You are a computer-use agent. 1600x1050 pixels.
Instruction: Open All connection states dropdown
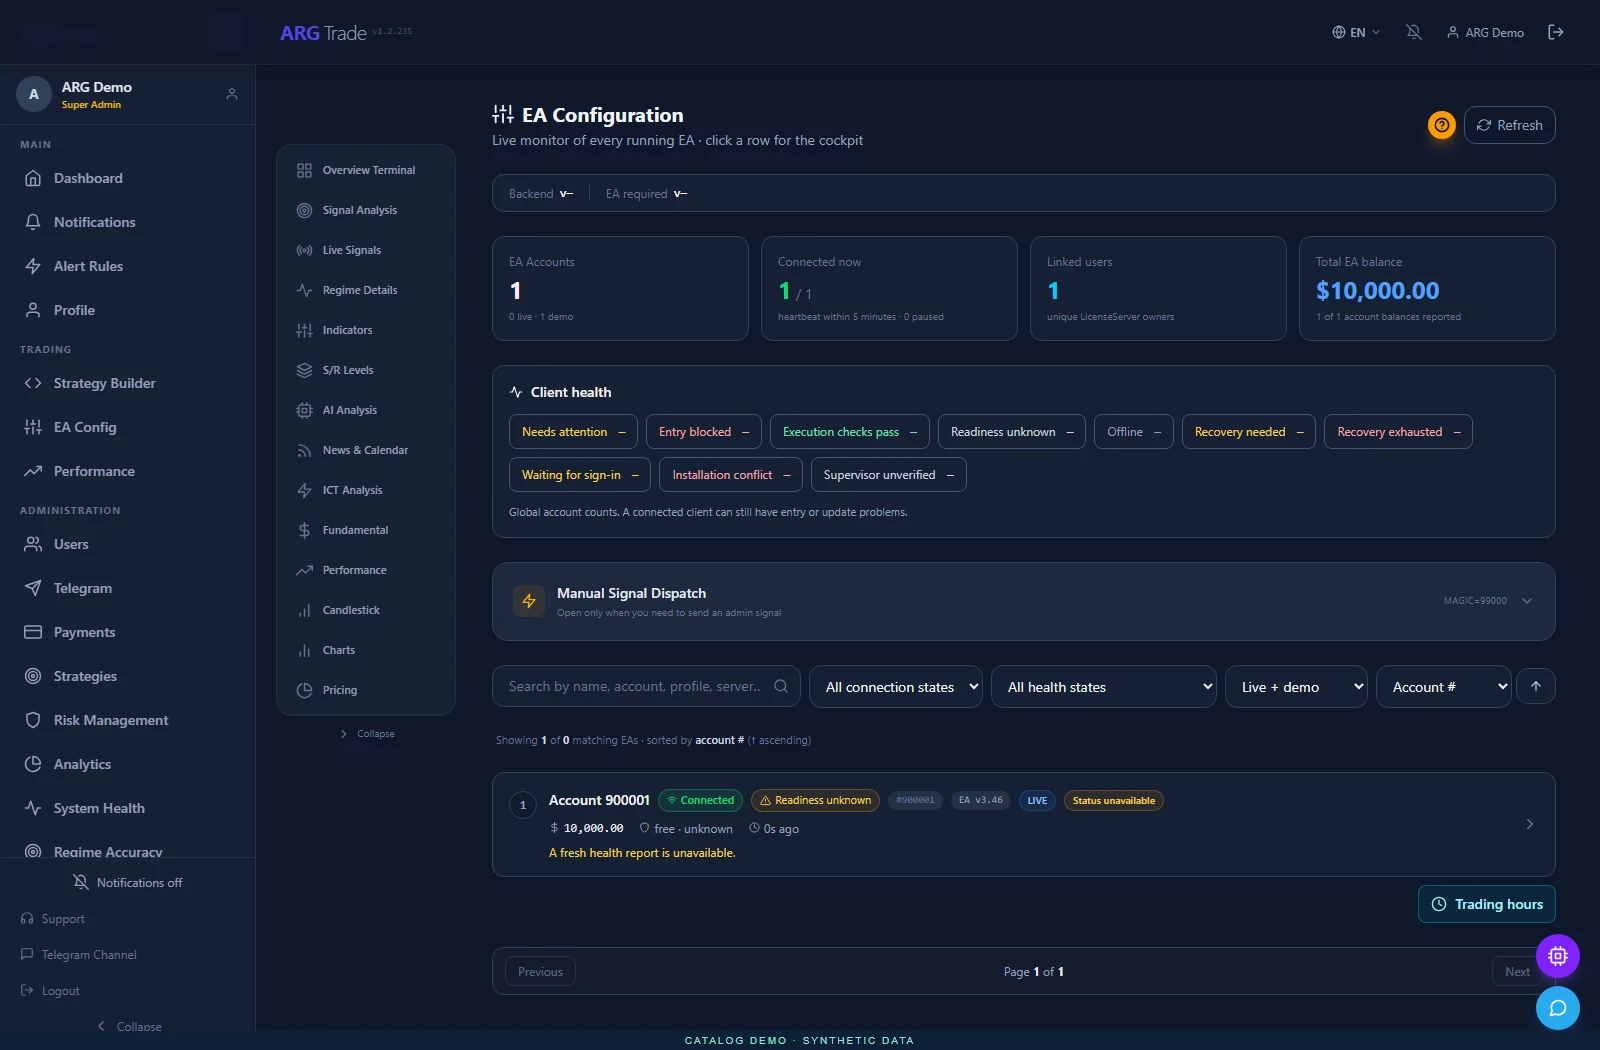(x=896, y=687)
